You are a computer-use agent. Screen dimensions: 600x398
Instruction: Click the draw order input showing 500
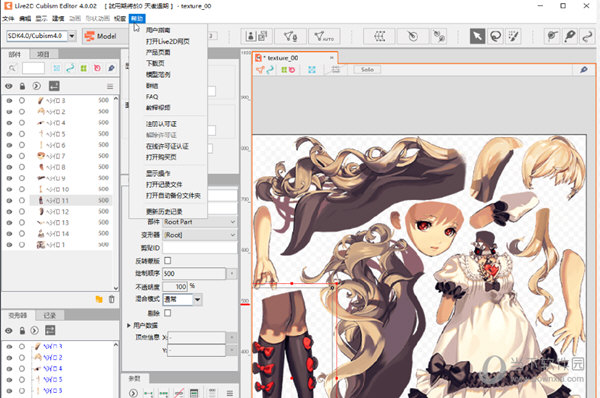194,273
